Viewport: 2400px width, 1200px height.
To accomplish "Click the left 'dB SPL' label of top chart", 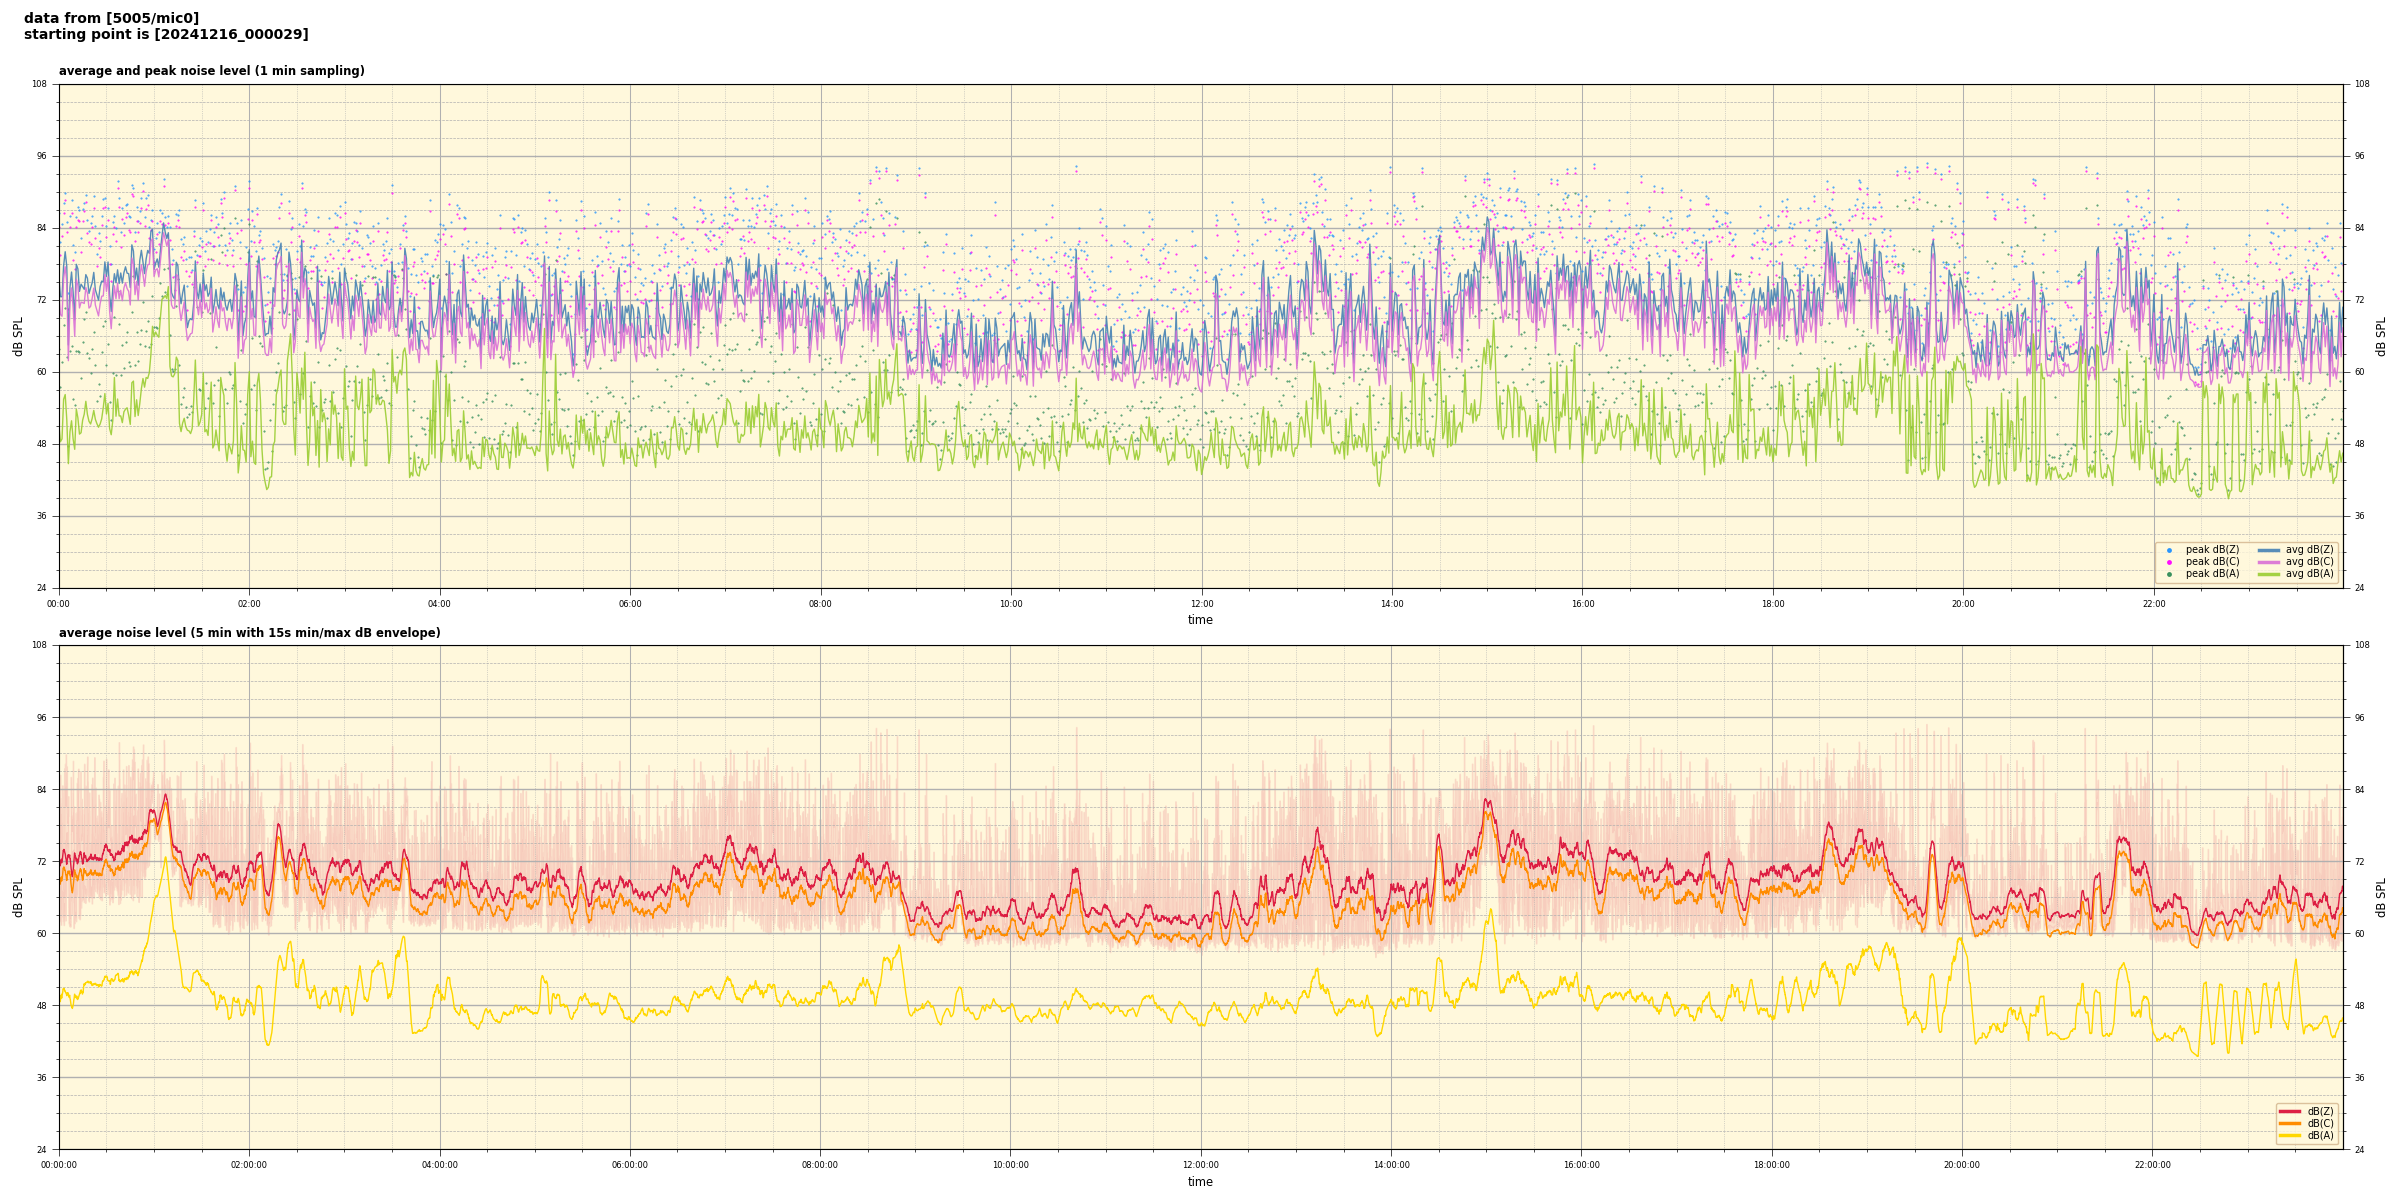I will point(18,336).
